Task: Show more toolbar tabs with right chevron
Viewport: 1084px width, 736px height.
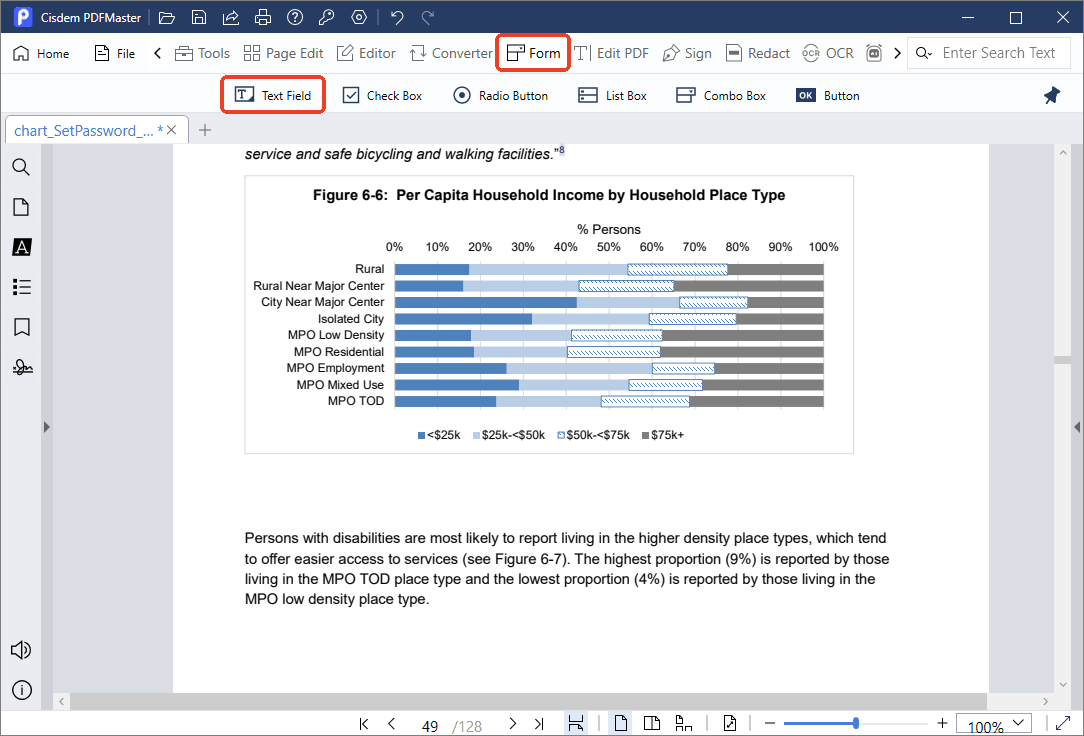Action: pyautogui.click(x=897, y=53)
